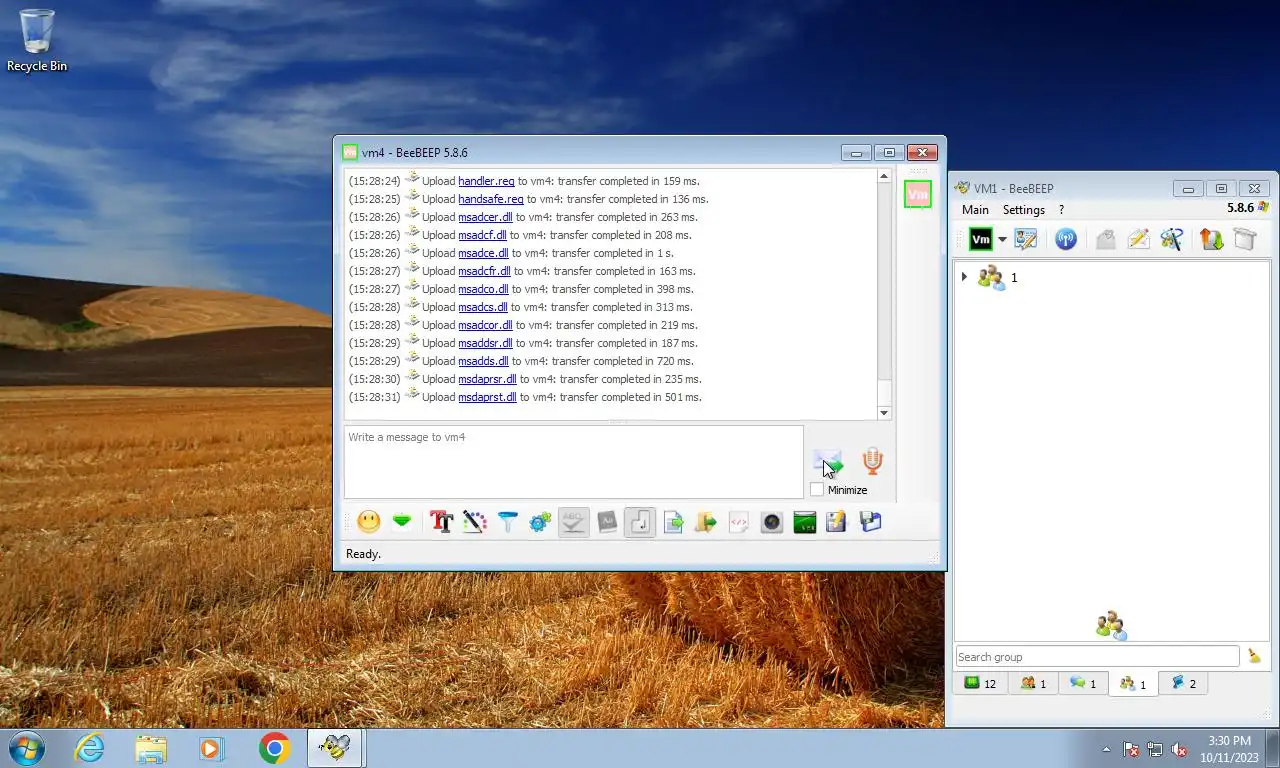The width and height of the screenshot is (1280, 768).
Task: Open the msadco.dll file link
Action: click(483, 289)
